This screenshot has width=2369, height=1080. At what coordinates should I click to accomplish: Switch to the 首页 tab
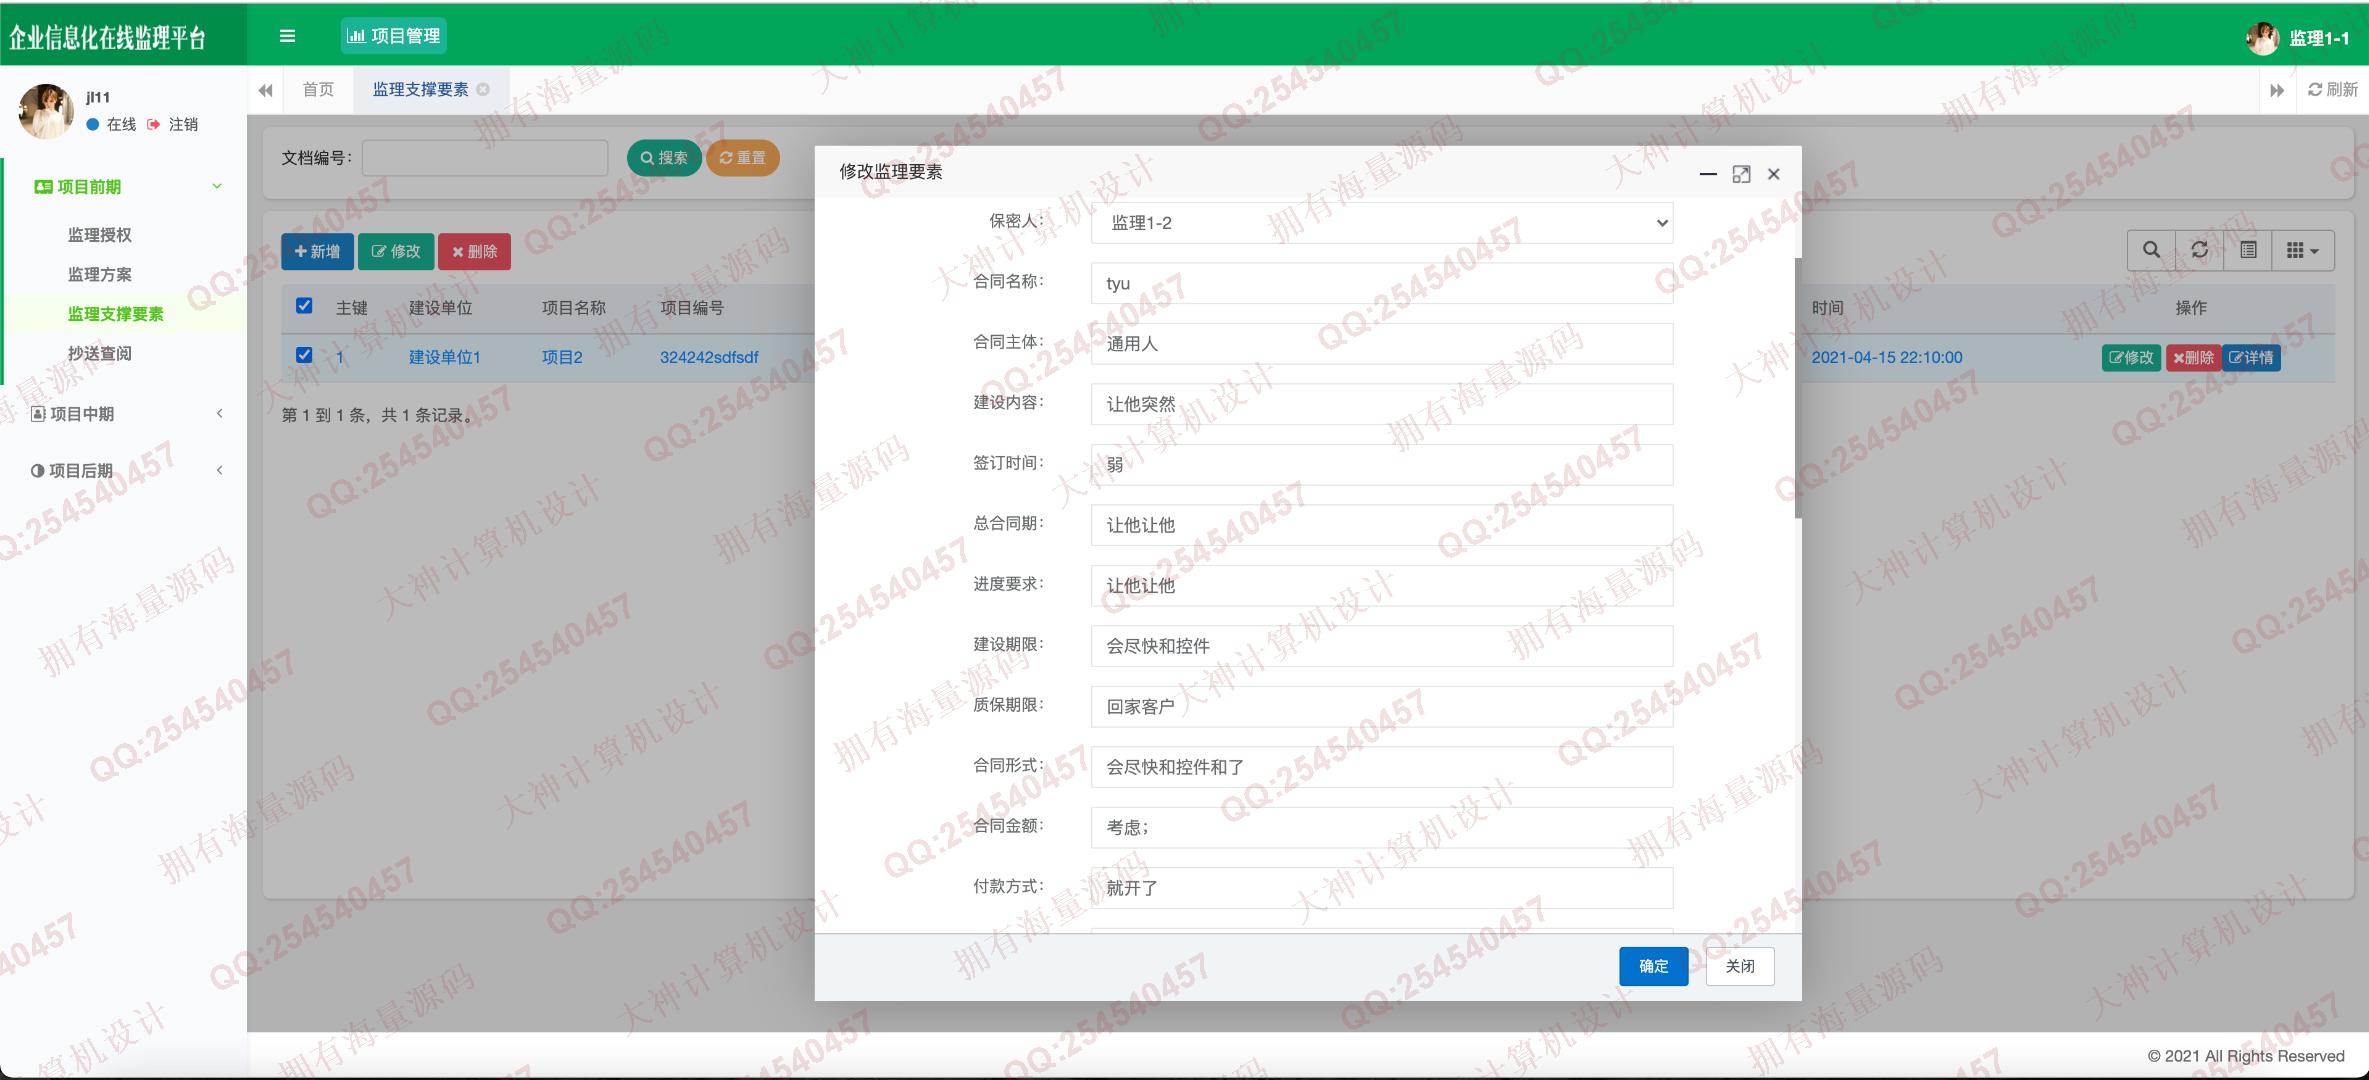coord(318,90)
